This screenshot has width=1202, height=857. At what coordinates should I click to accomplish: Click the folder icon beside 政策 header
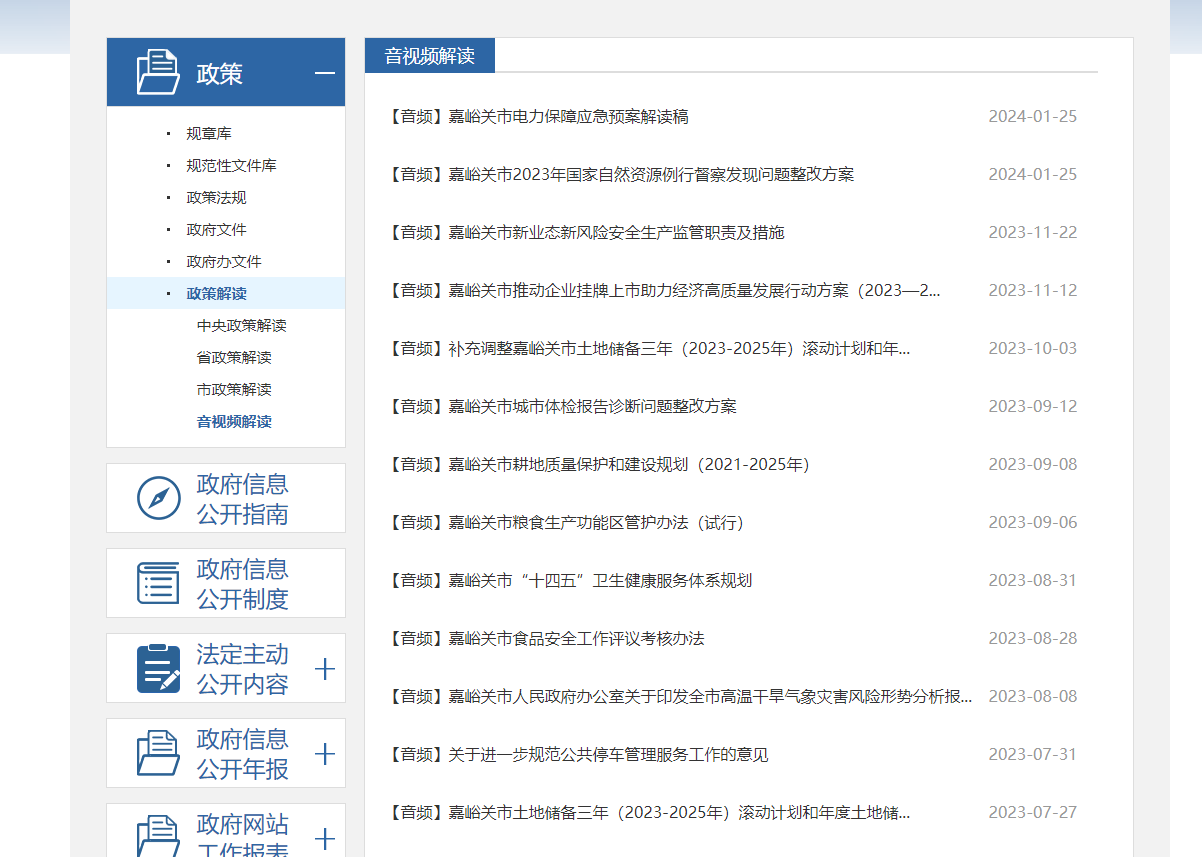158,72
